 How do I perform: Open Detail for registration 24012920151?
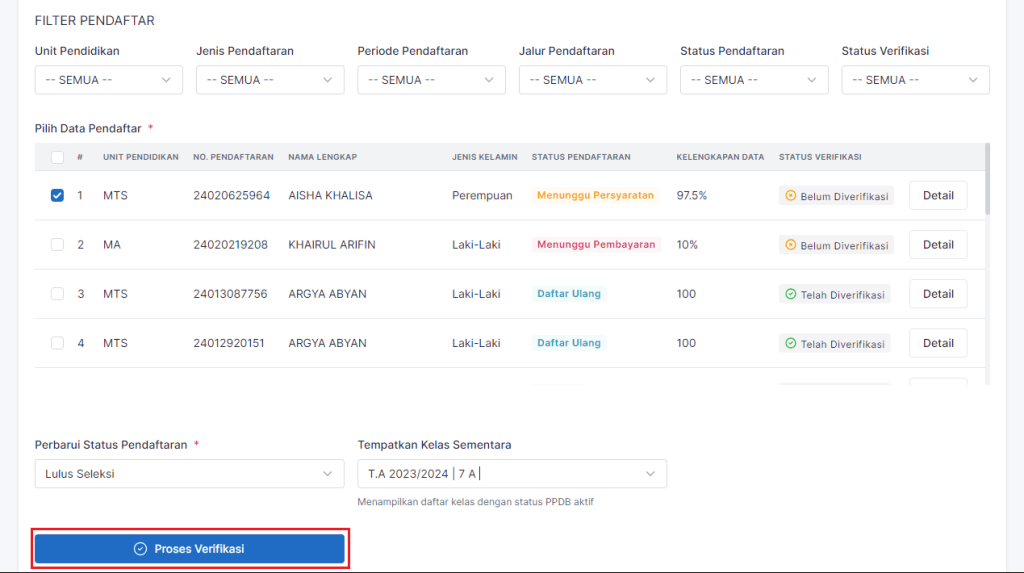[938, 343]
